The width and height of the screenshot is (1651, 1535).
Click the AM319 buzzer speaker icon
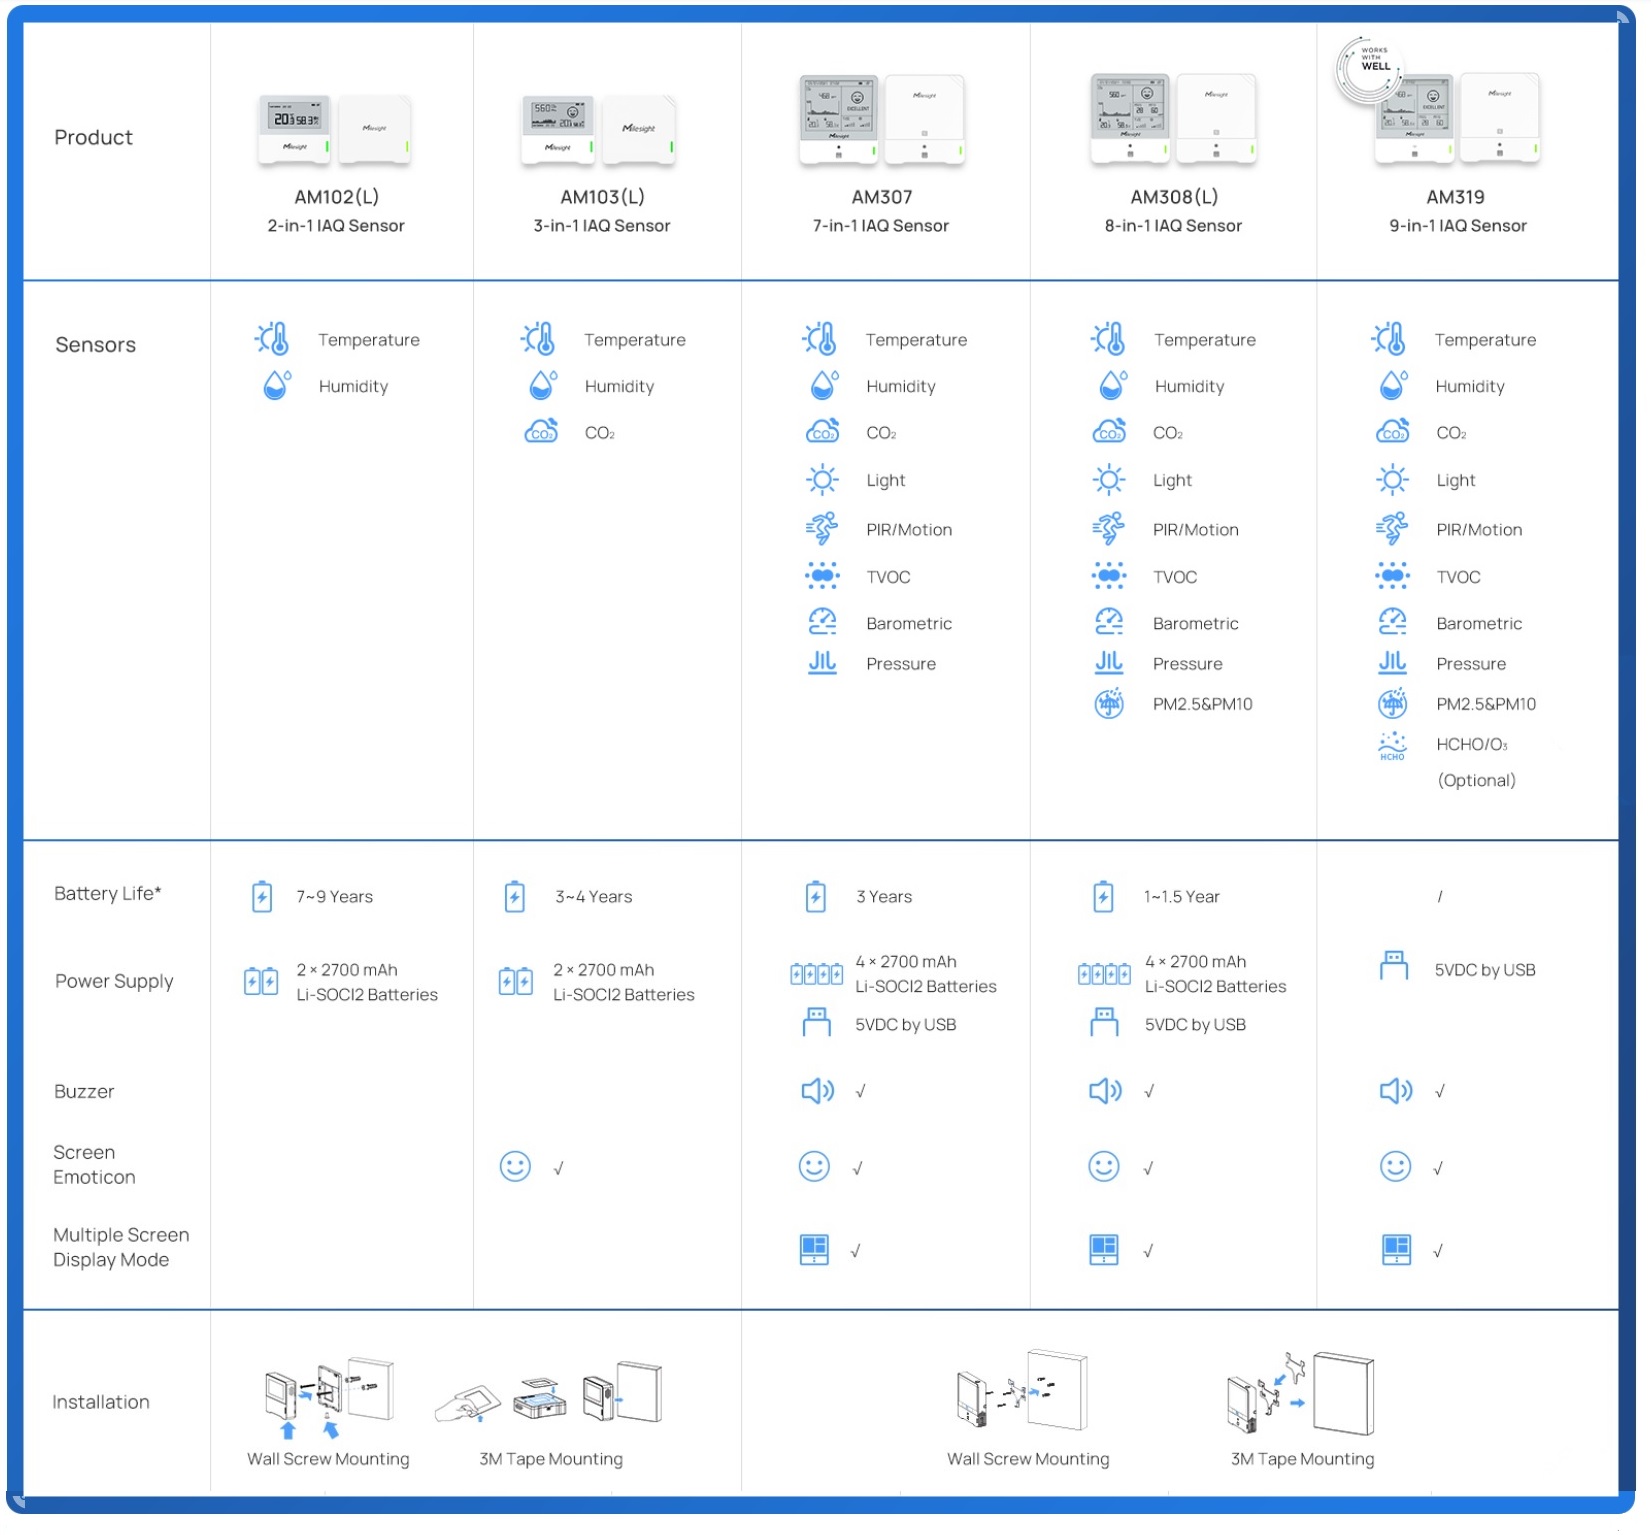[1396, 1091]
